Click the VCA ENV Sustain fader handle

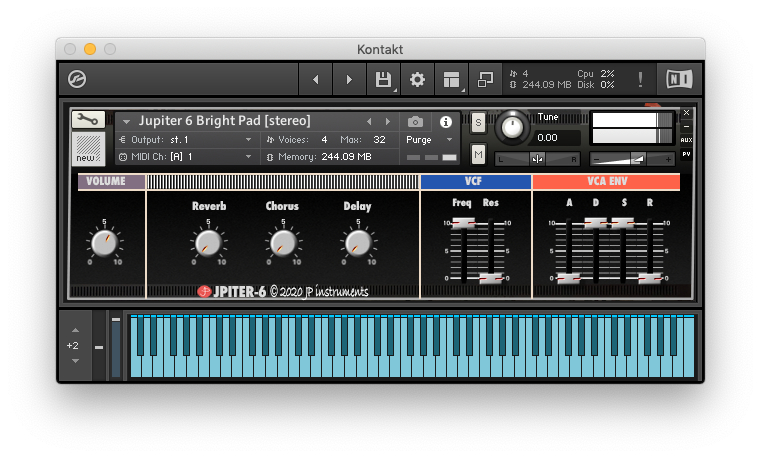pos(623,223)
